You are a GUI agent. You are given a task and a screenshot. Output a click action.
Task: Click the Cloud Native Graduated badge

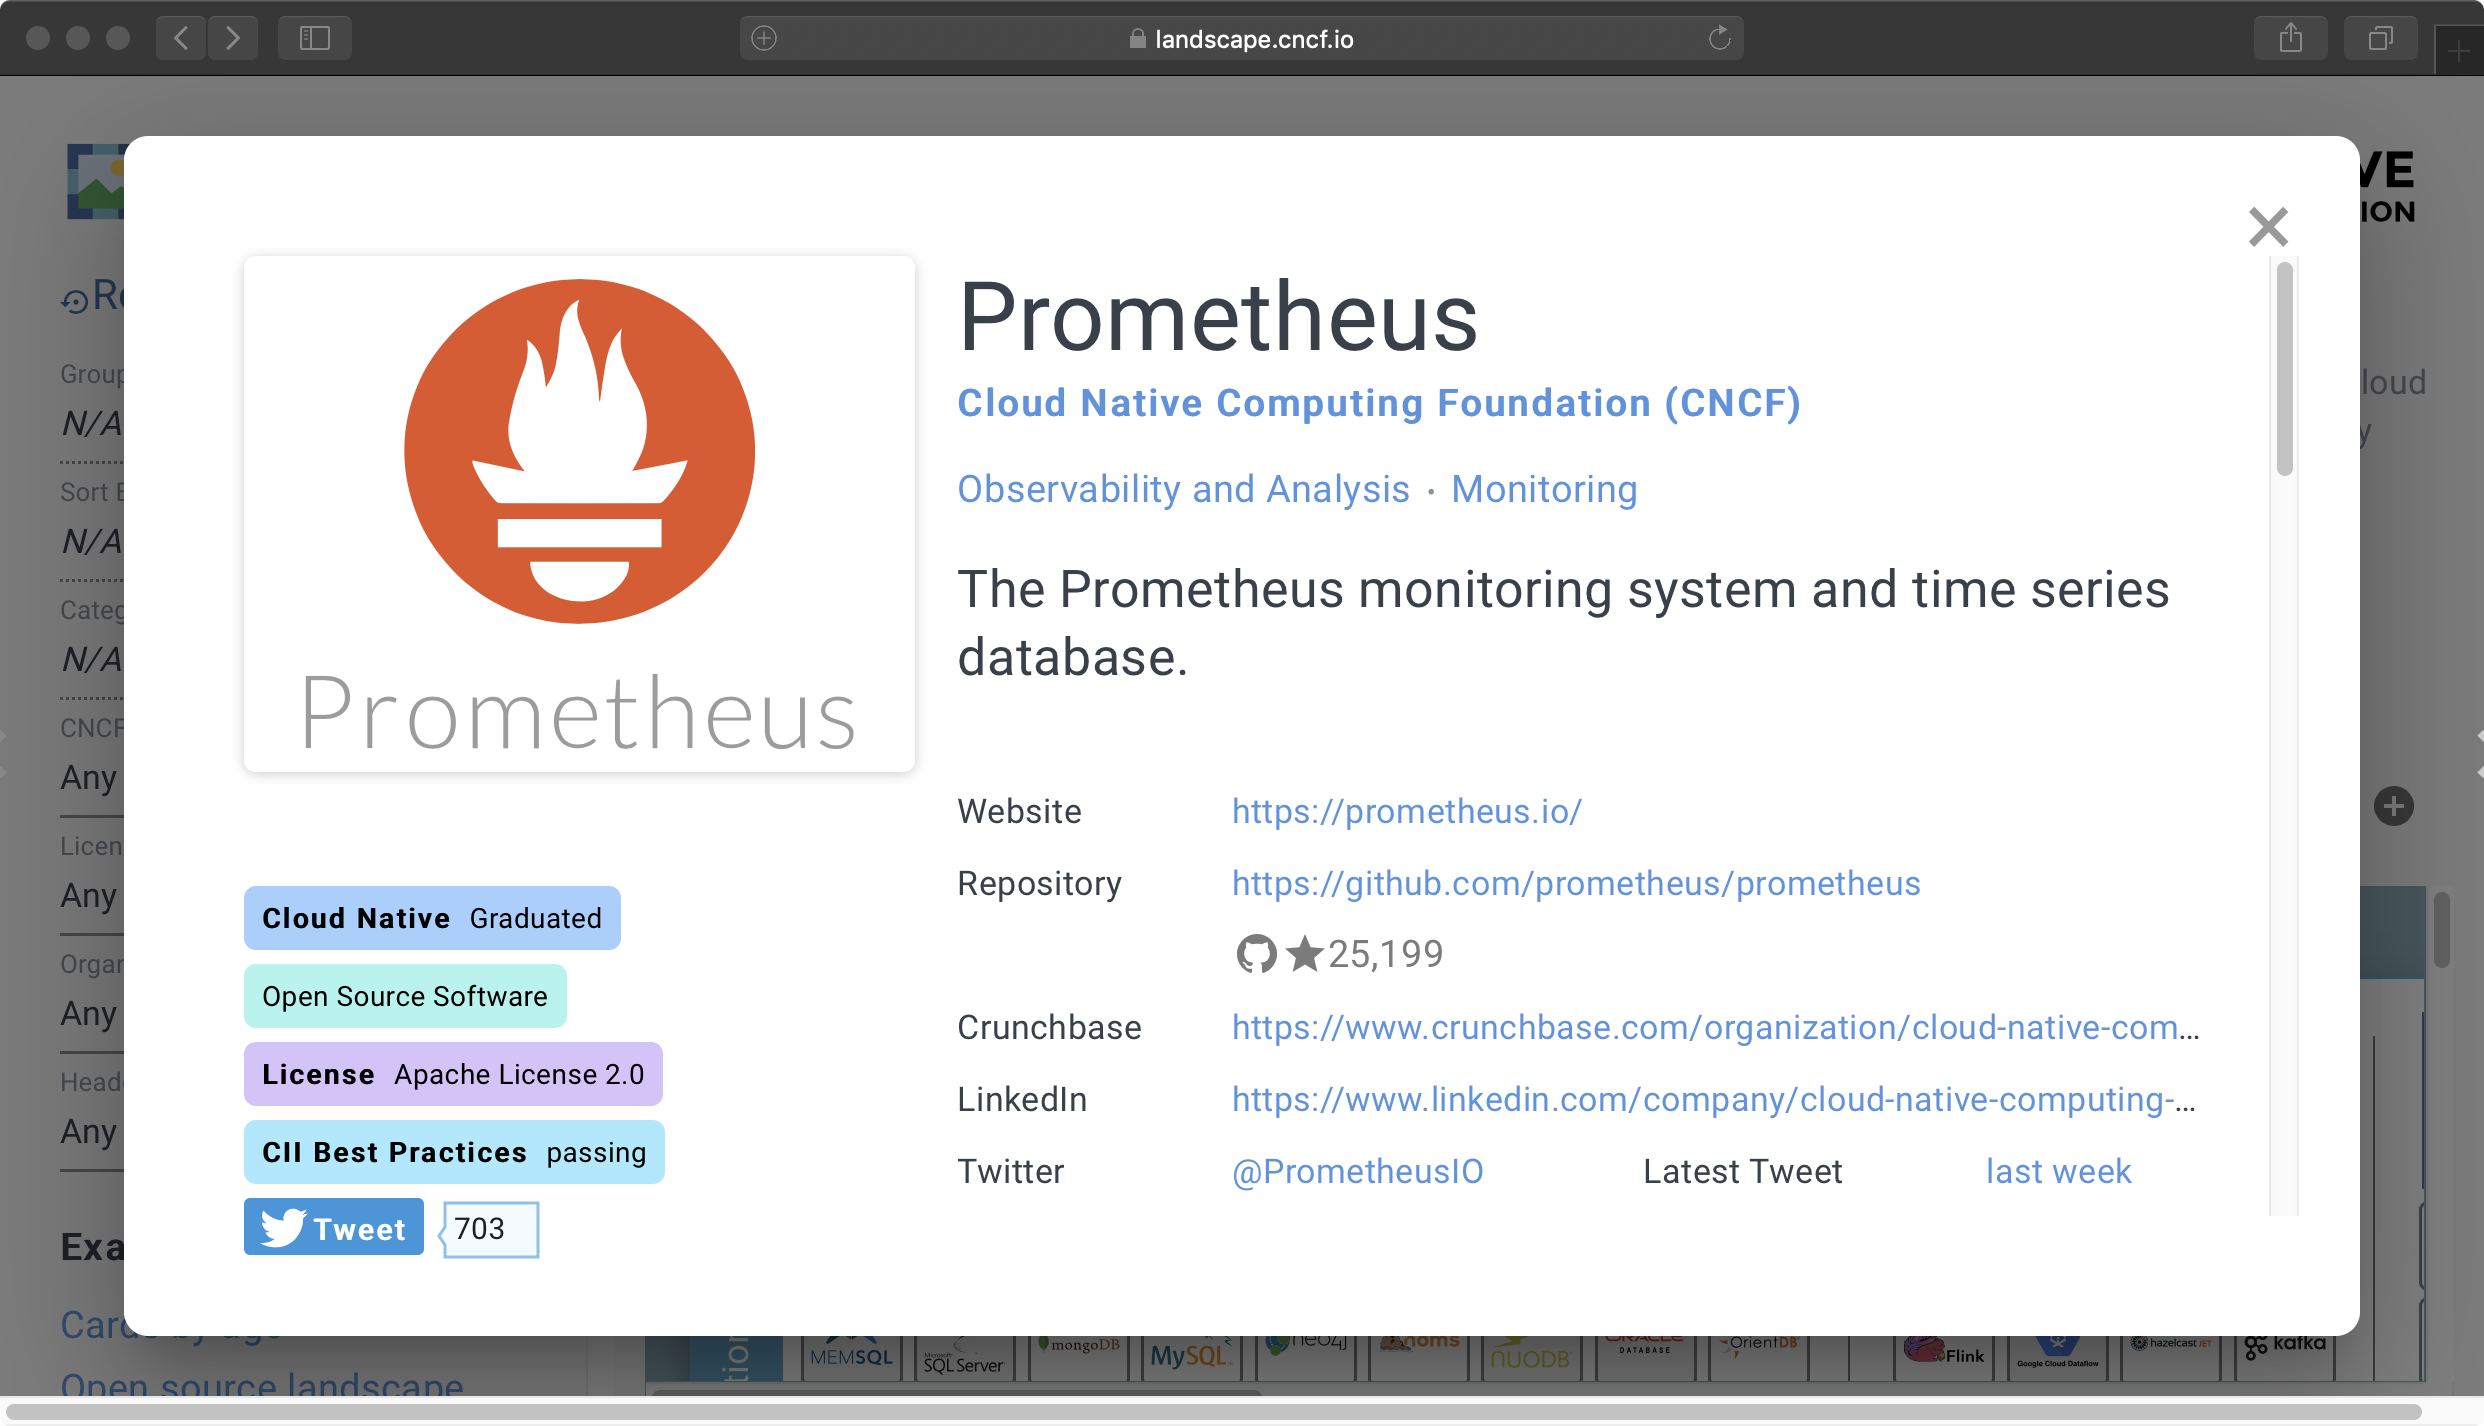tap(432, 918)
